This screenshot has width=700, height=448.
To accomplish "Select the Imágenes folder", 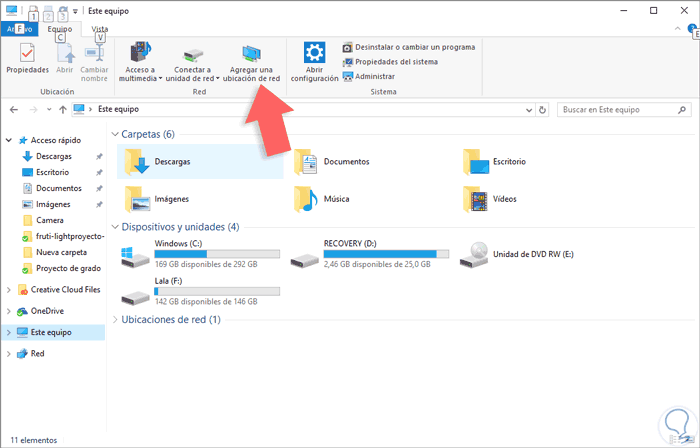I will (x=157, y=199).
